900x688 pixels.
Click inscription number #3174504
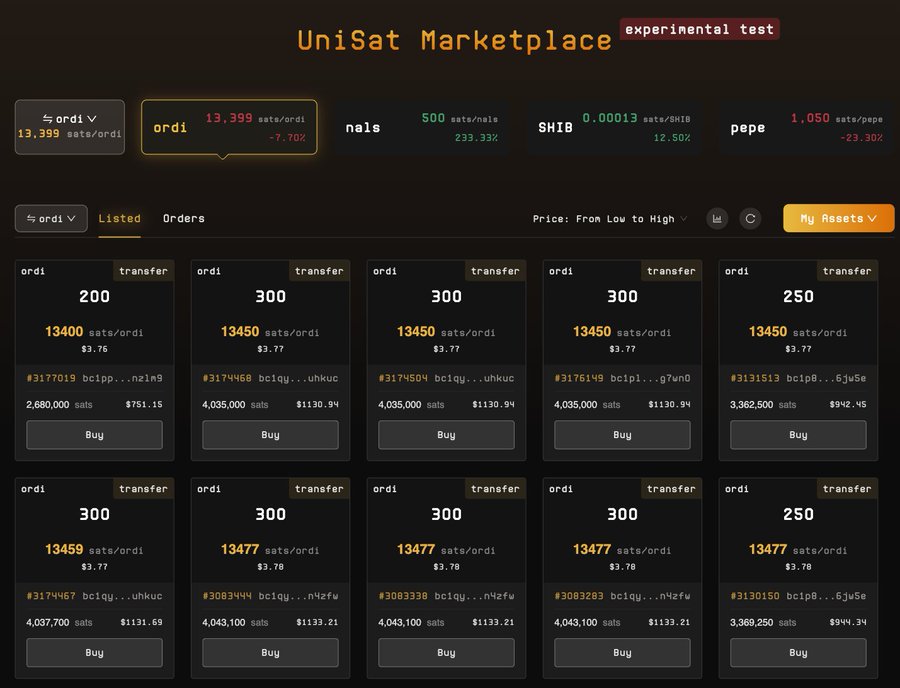tap(403, 378)
